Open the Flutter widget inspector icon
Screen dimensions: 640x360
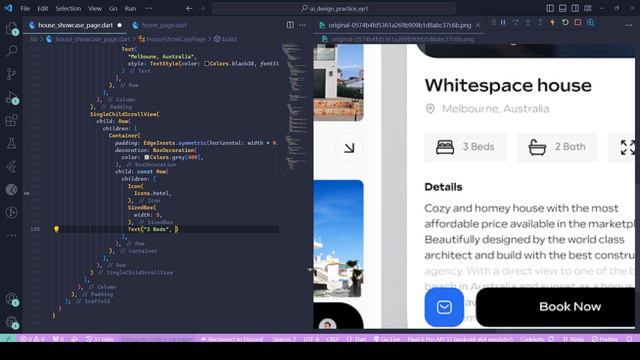[x=591, y=22]
